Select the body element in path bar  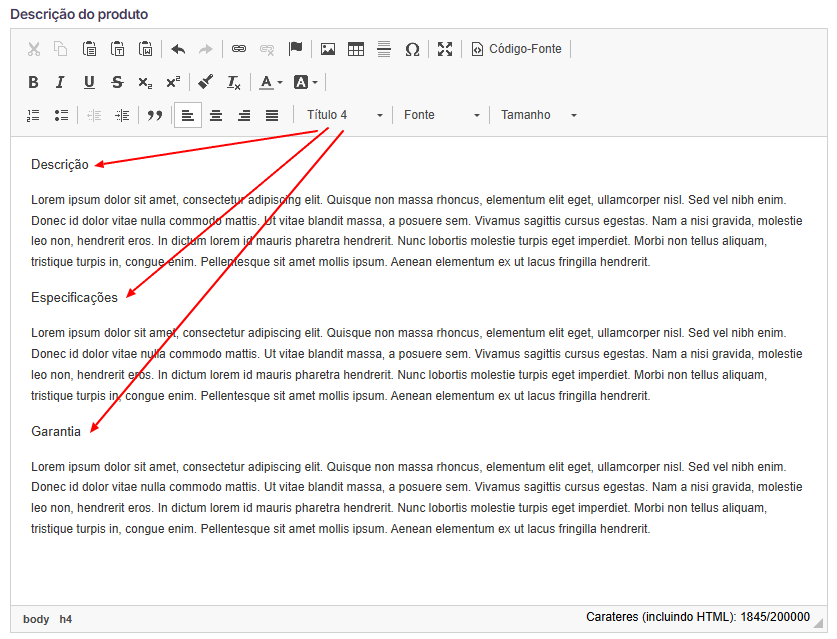tap(36, 619)
